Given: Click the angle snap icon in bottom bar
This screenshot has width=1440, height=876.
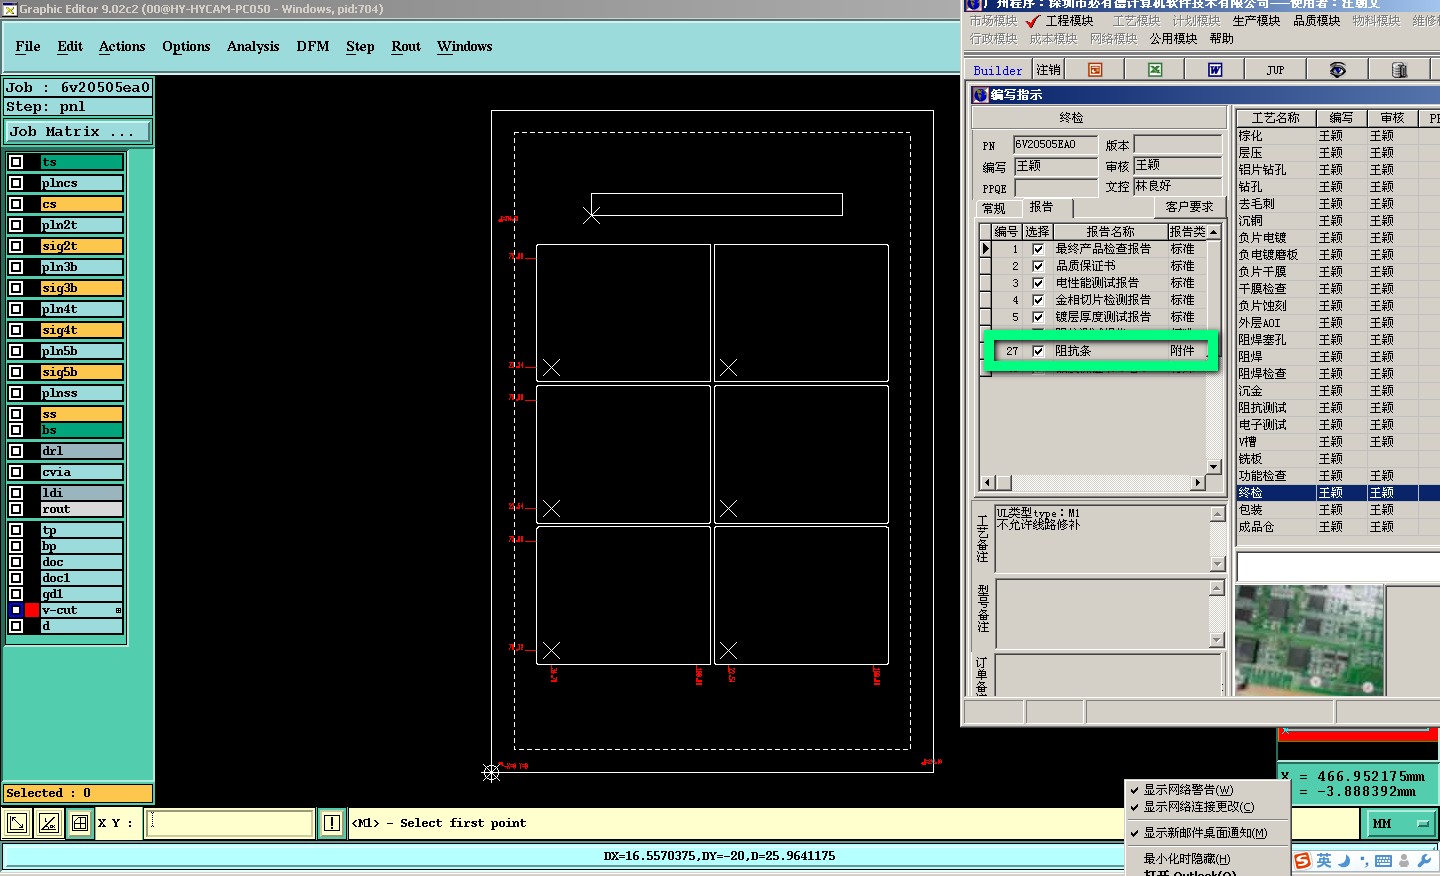Looking at the screenshot, I should coord(48,823).
